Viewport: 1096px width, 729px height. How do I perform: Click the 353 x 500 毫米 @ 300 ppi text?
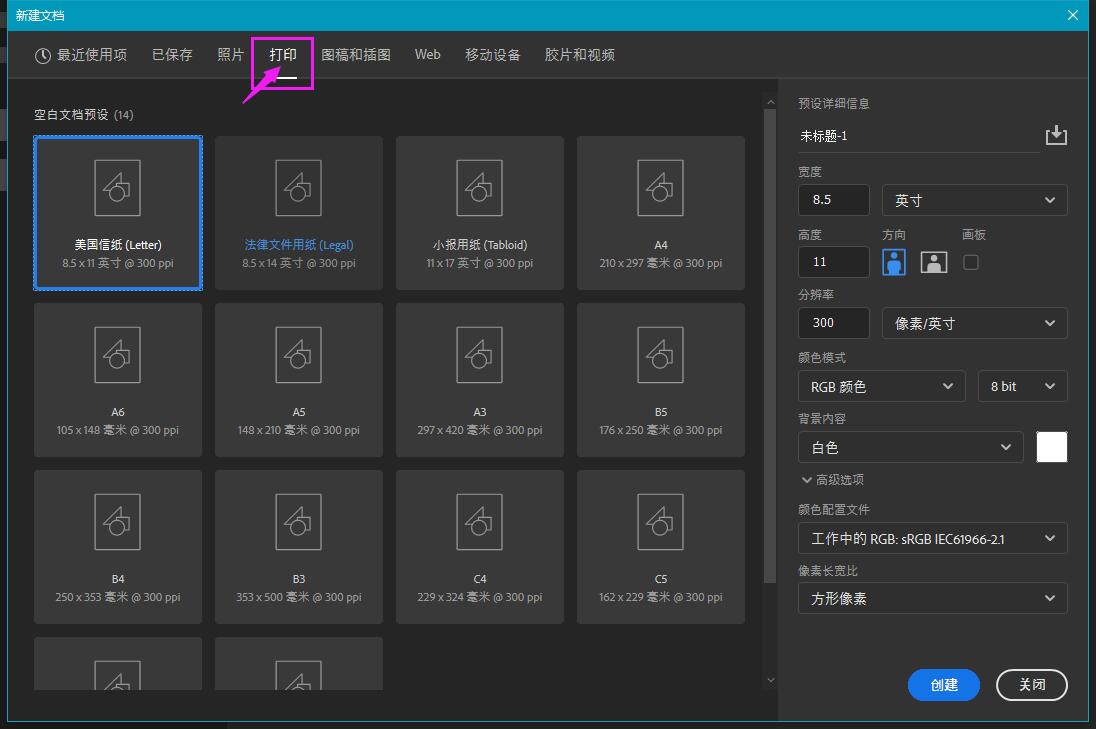[298, 598]
